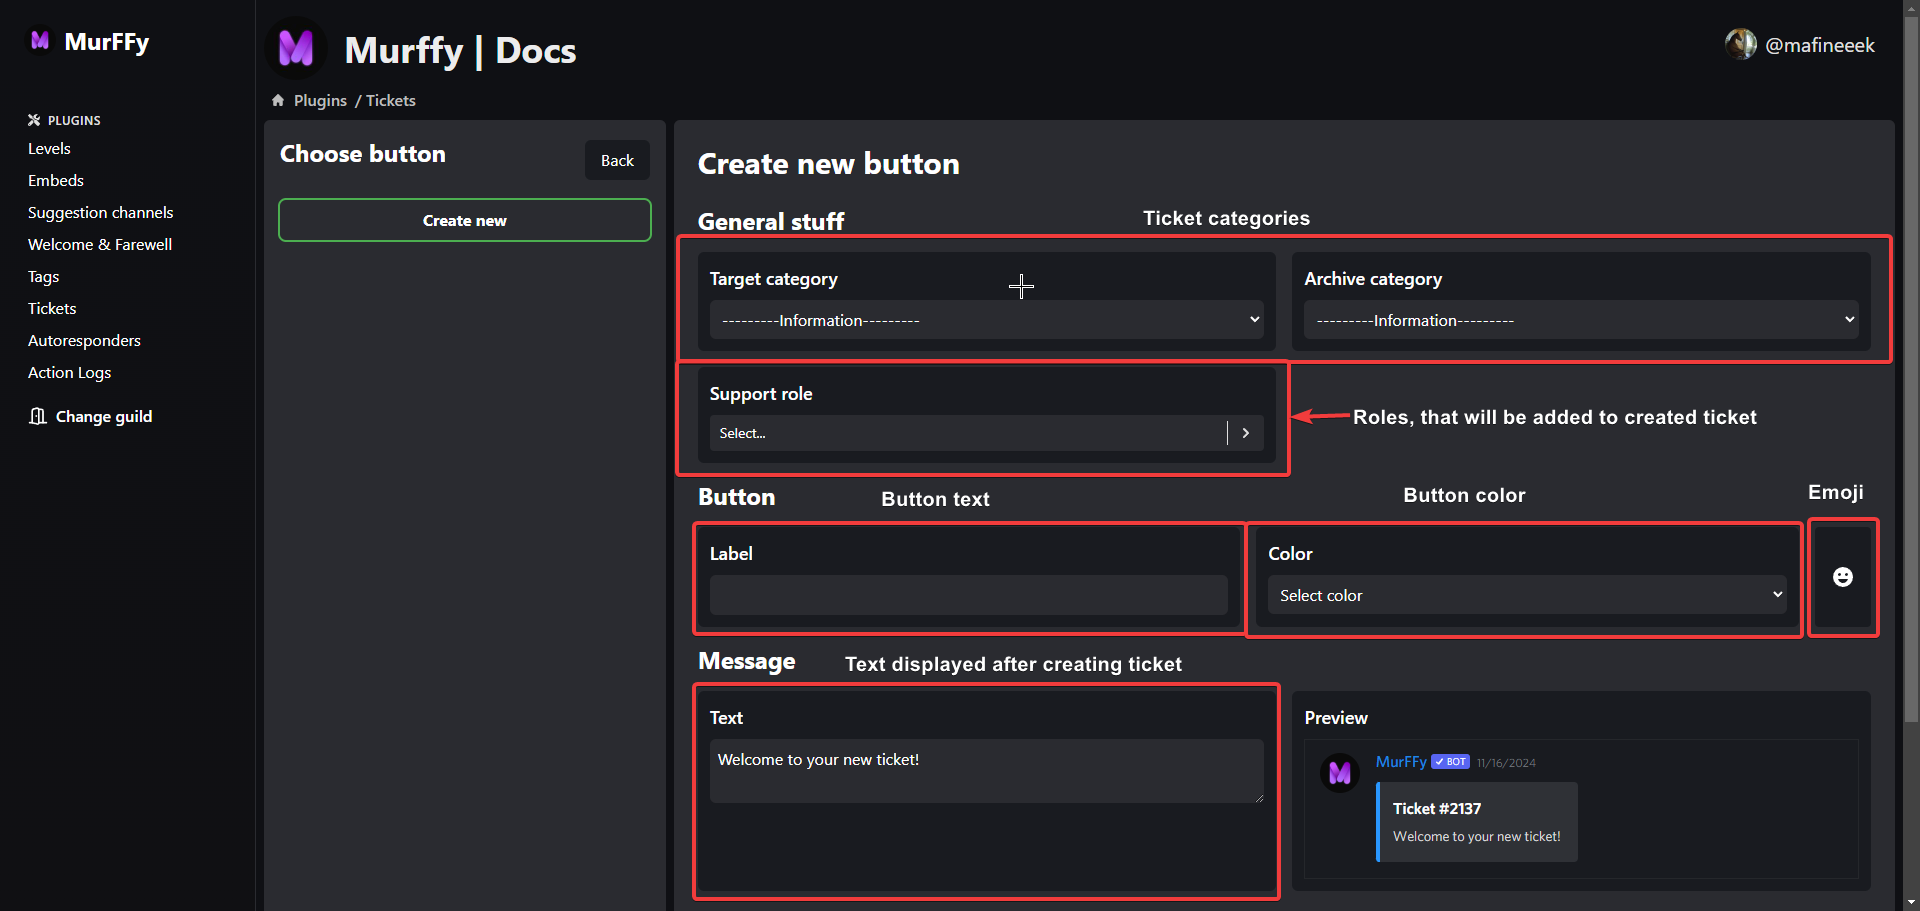Open the emoji picker smiley icon
Viewport: 1920px width, 911px height.
1842,577
